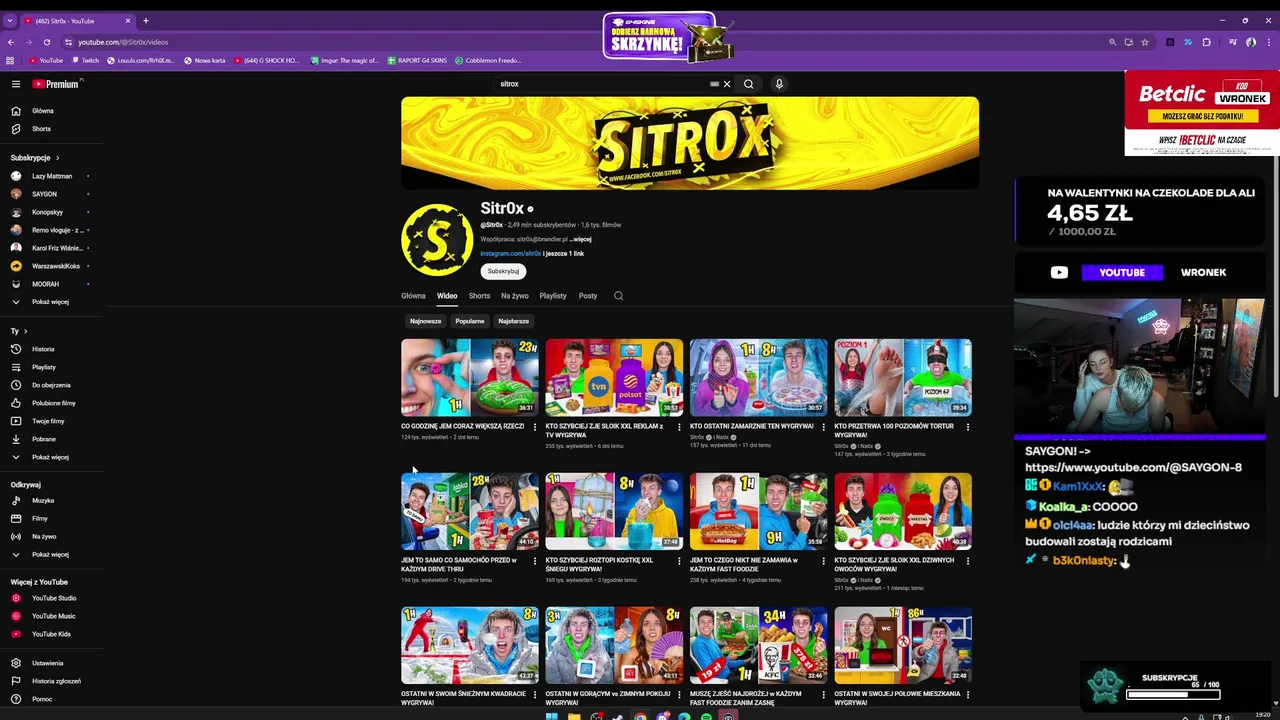This screenshot has width=1280, height=720.
Task: Click the YouTube Premium logo
Action: click(56, 84)
